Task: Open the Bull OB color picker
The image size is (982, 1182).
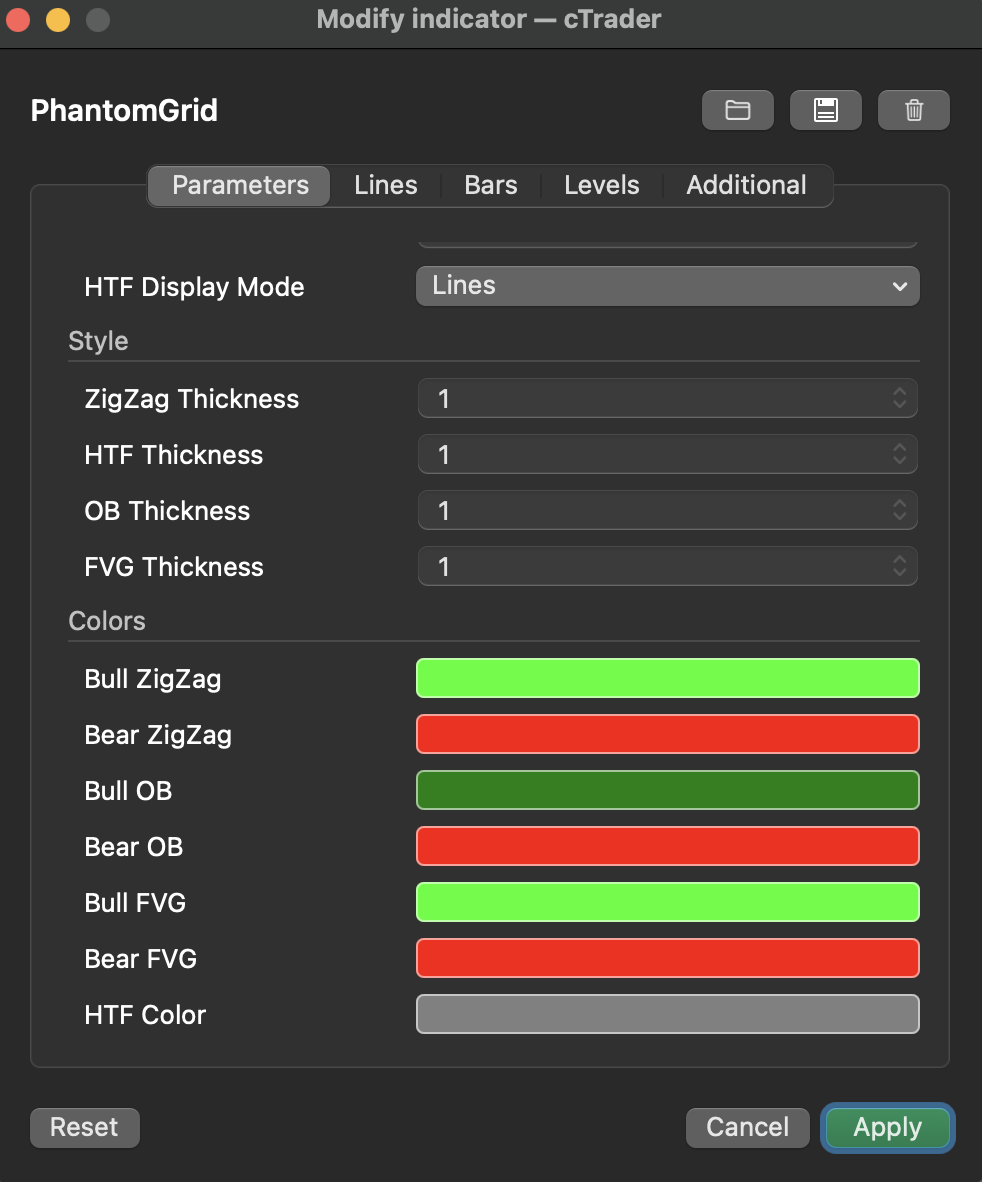Action: 667,790
